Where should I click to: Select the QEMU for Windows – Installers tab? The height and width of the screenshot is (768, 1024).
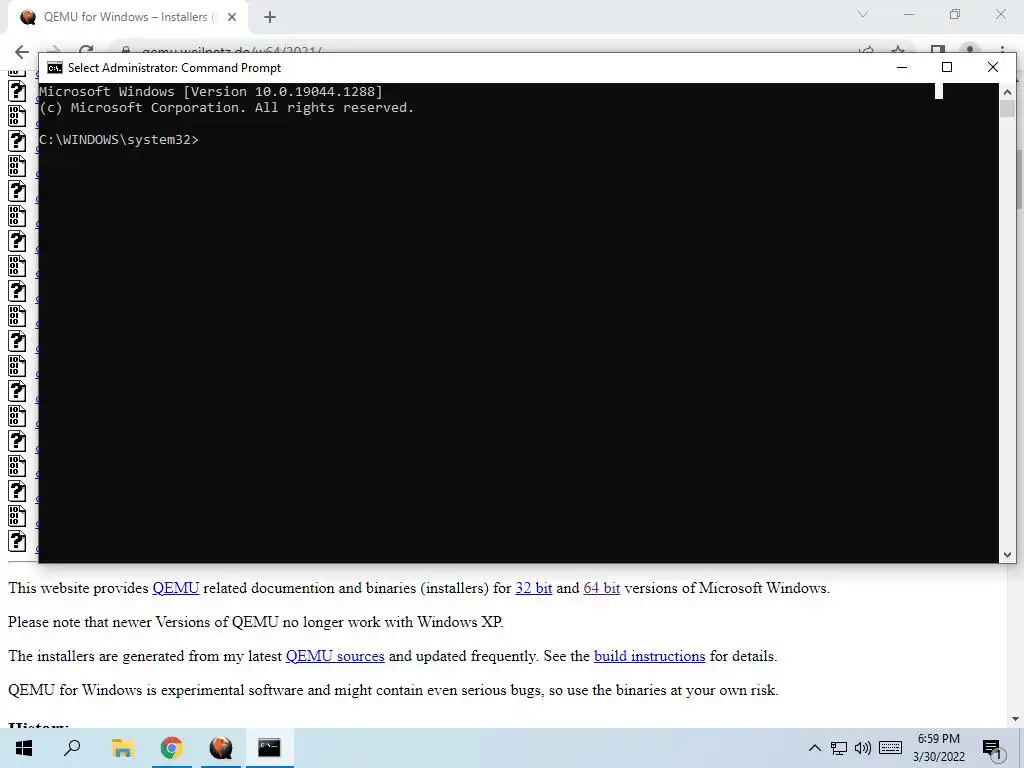point(127,18)
